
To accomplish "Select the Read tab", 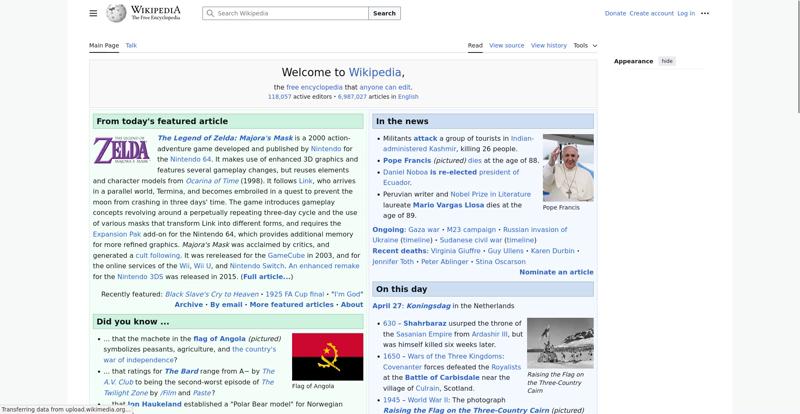I will point(475,45).
